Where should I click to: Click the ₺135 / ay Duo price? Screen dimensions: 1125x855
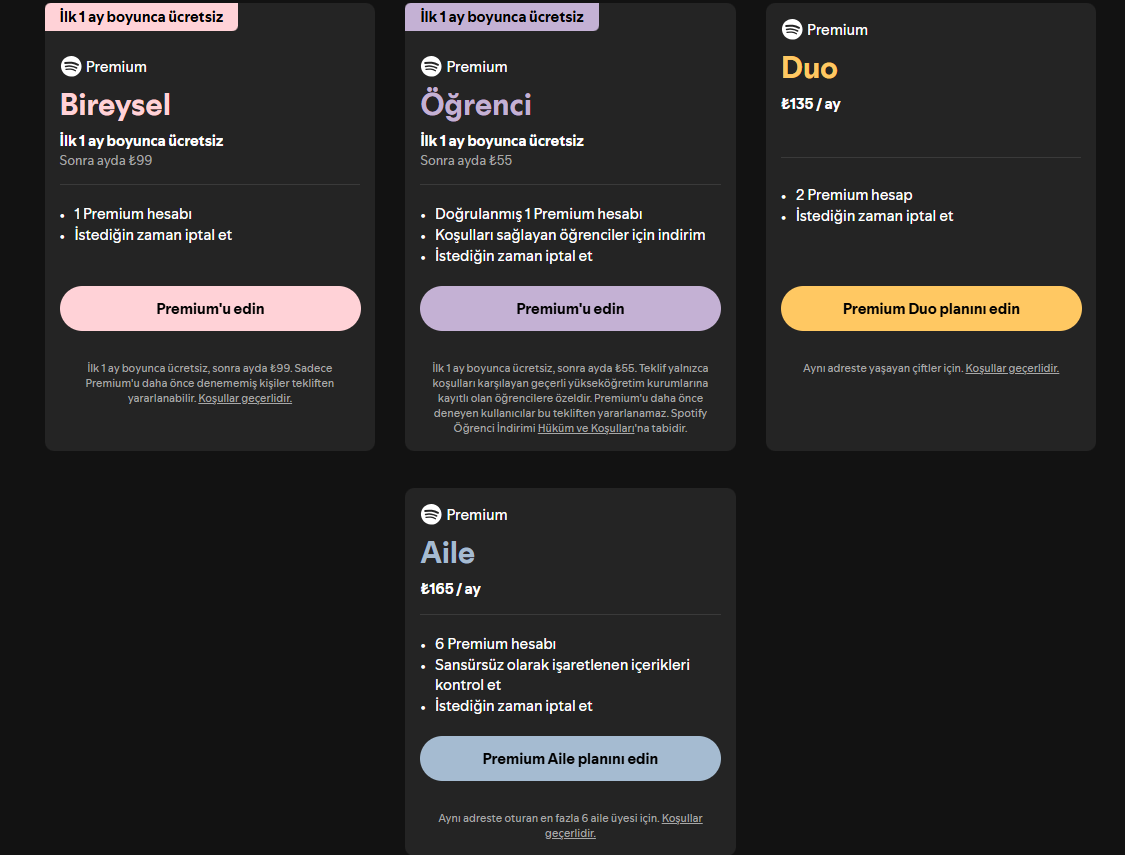click(810, 104)
